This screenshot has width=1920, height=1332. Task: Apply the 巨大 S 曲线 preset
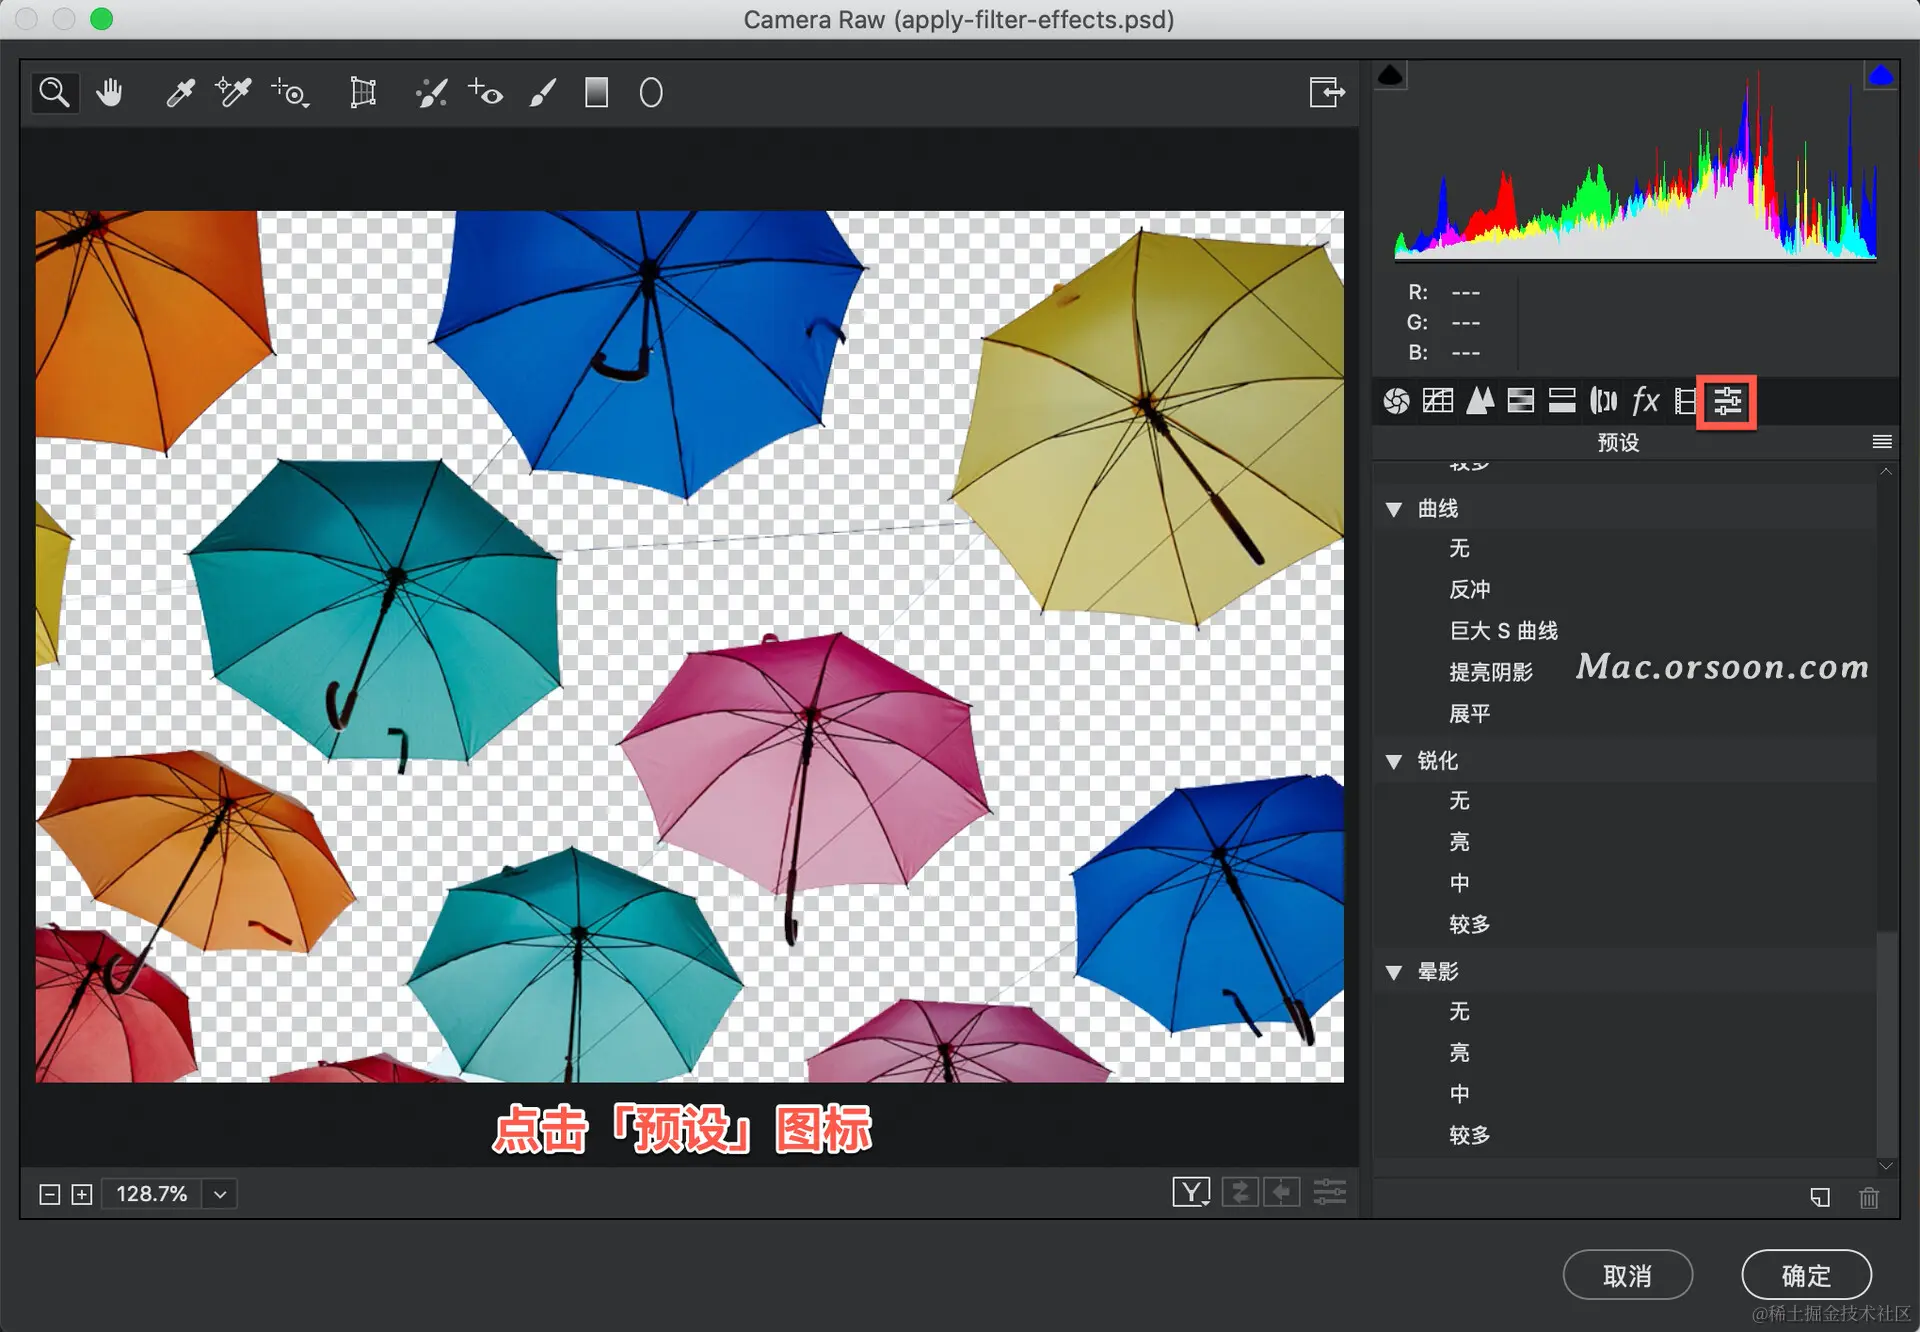coord(1503,631)
